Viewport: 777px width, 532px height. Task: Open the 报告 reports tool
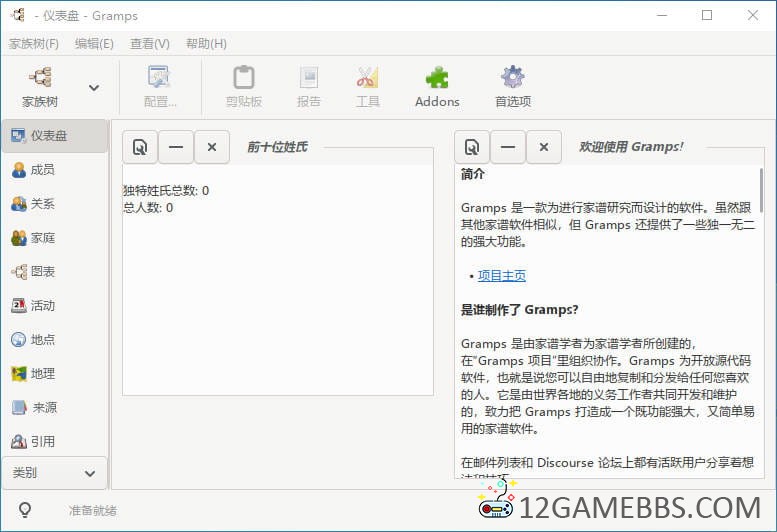(x=309, y=87)
